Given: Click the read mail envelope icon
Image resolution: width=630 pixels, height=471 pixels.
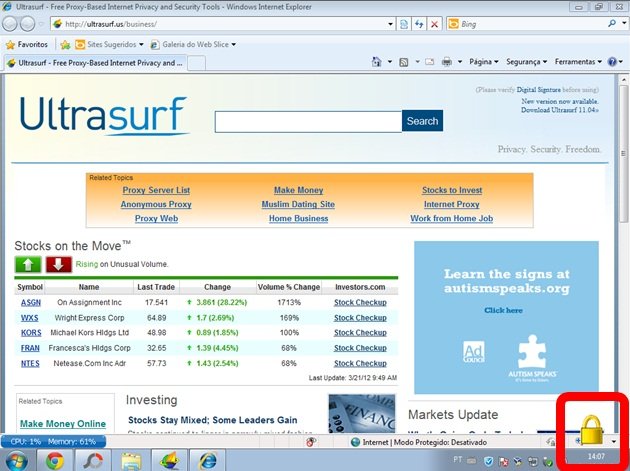Looking at the screenshot, I should click(x=430, y=62).
